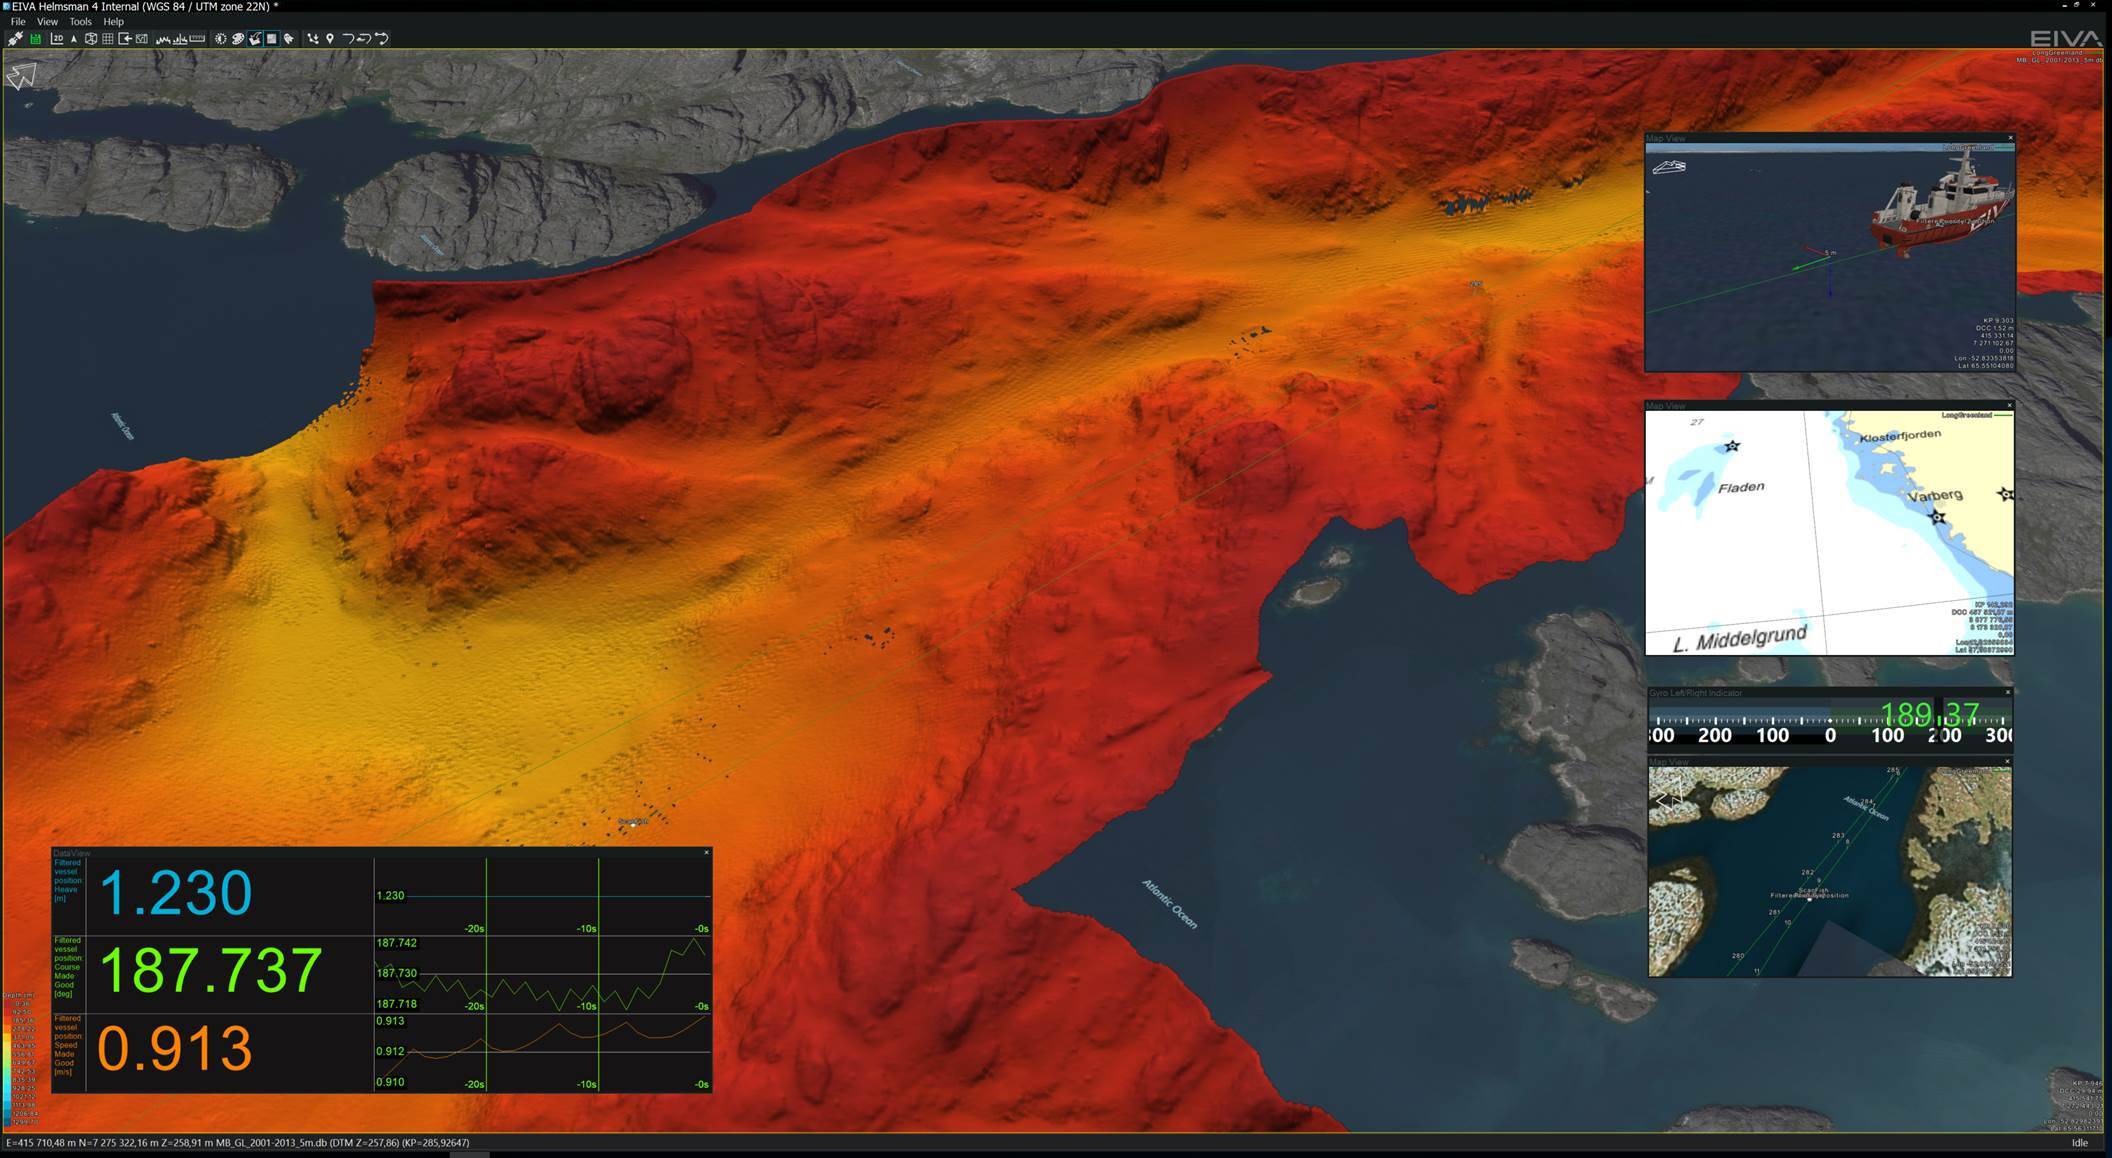Close the nautical chart Map View panel
This screenshot has width=2112, height=1158.
click(2009, 405)
